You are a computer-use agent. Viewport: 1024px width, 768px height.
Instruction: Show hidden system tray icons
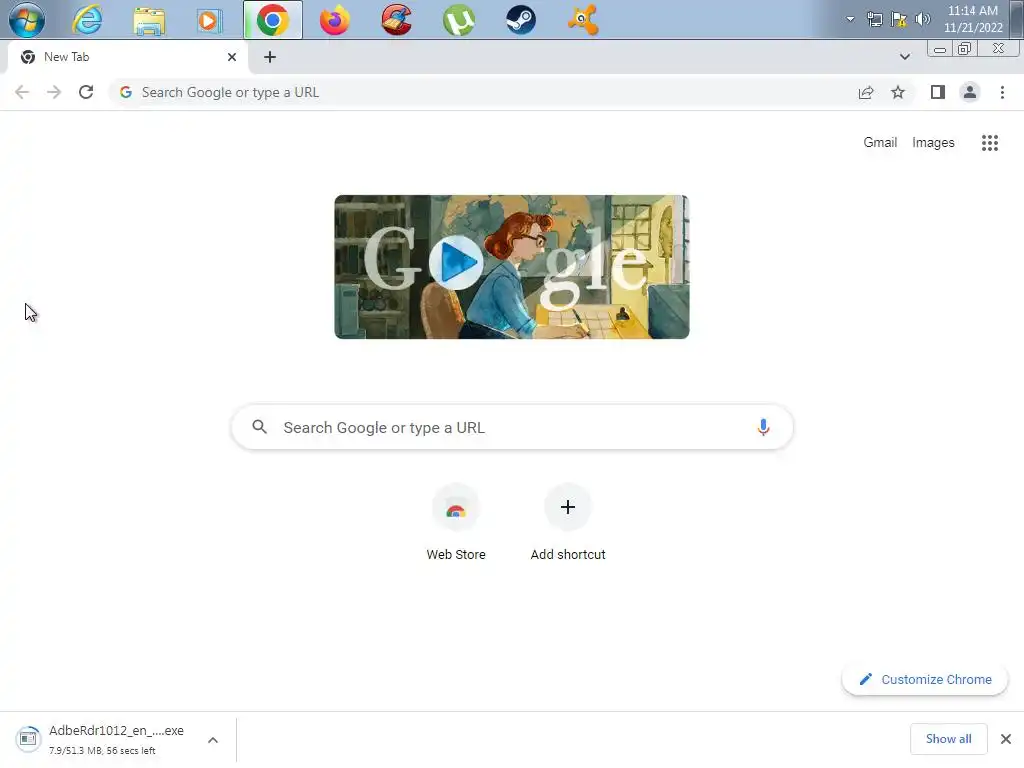pyautogui.click(x=850, y=19)
